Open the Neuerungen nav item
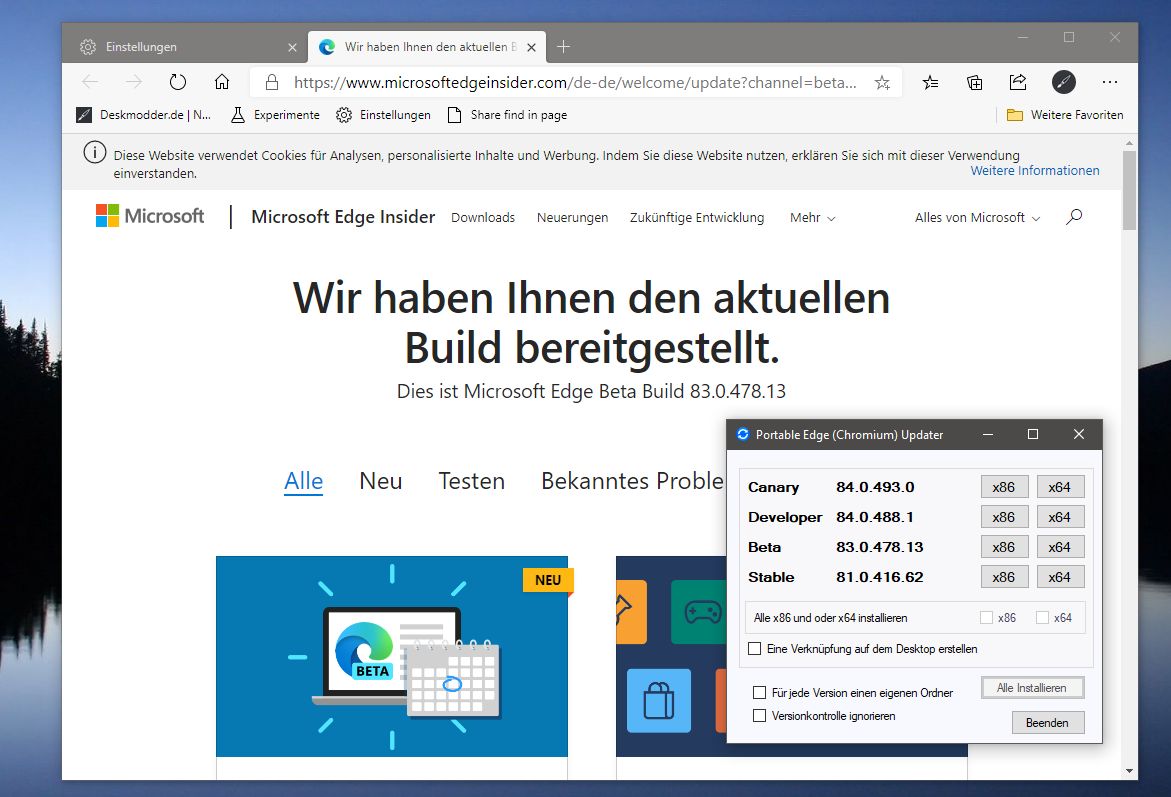Image resolution: width=1171 pixels, height=797 pixels. click(x=572, y=217)
